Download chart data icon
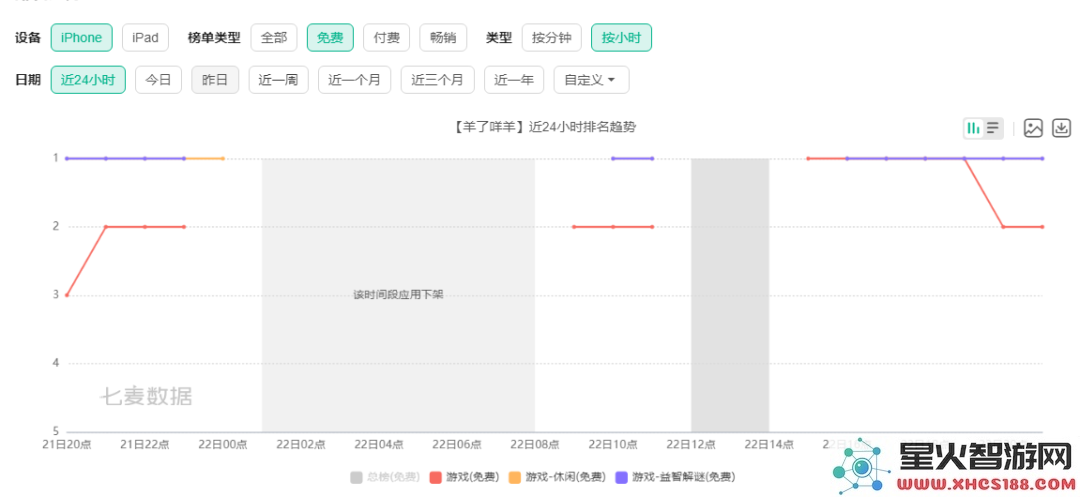The width and height of the screenshot is (1080, 497). click(x=1062, y=128)
